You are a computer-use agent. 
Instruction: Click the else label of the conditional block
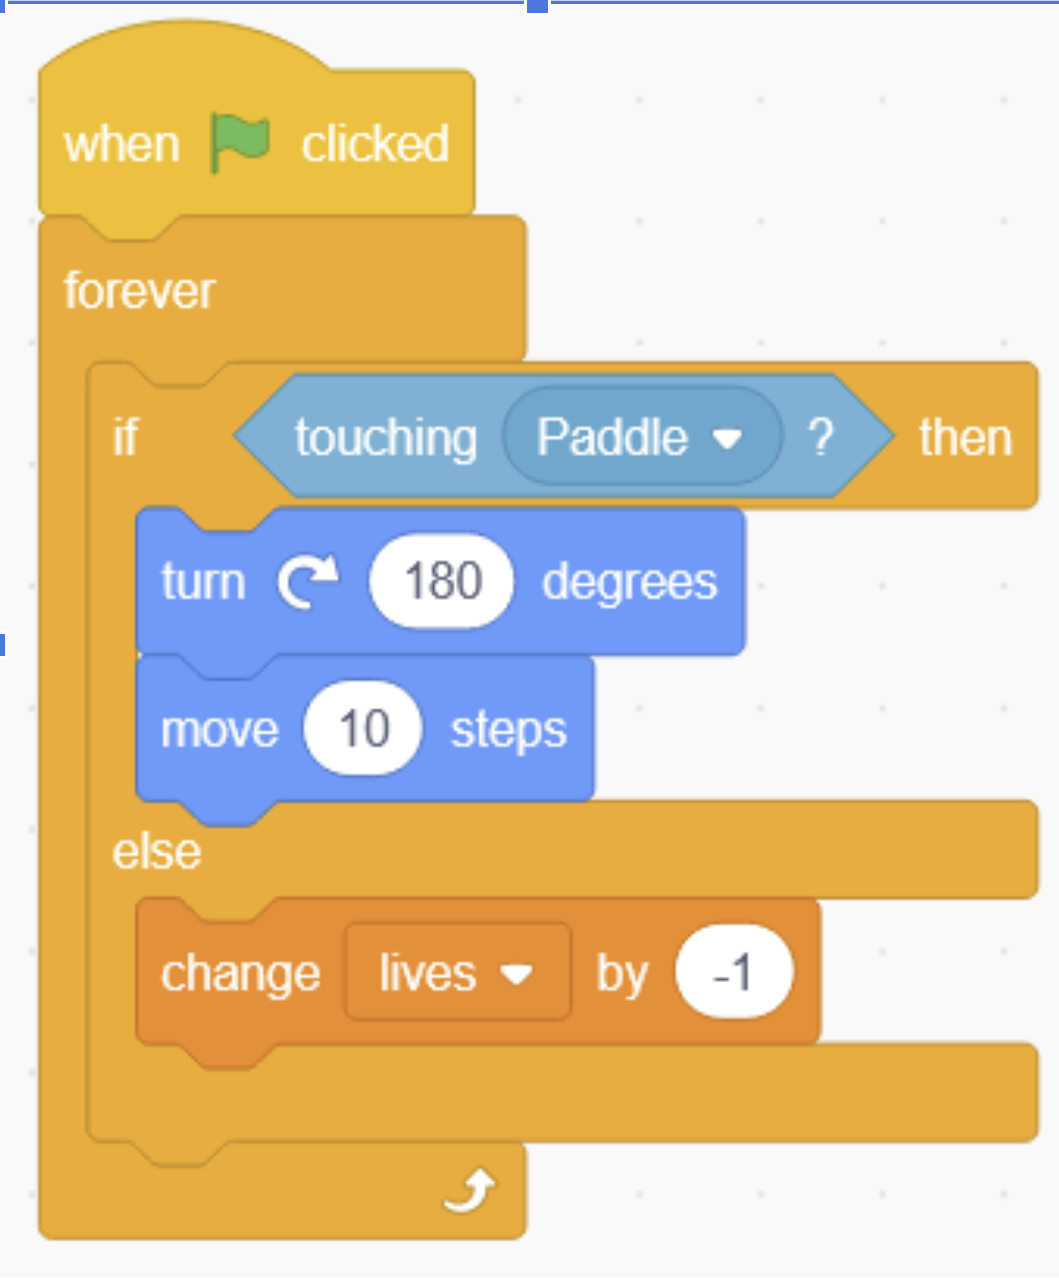tap(155, 851)
